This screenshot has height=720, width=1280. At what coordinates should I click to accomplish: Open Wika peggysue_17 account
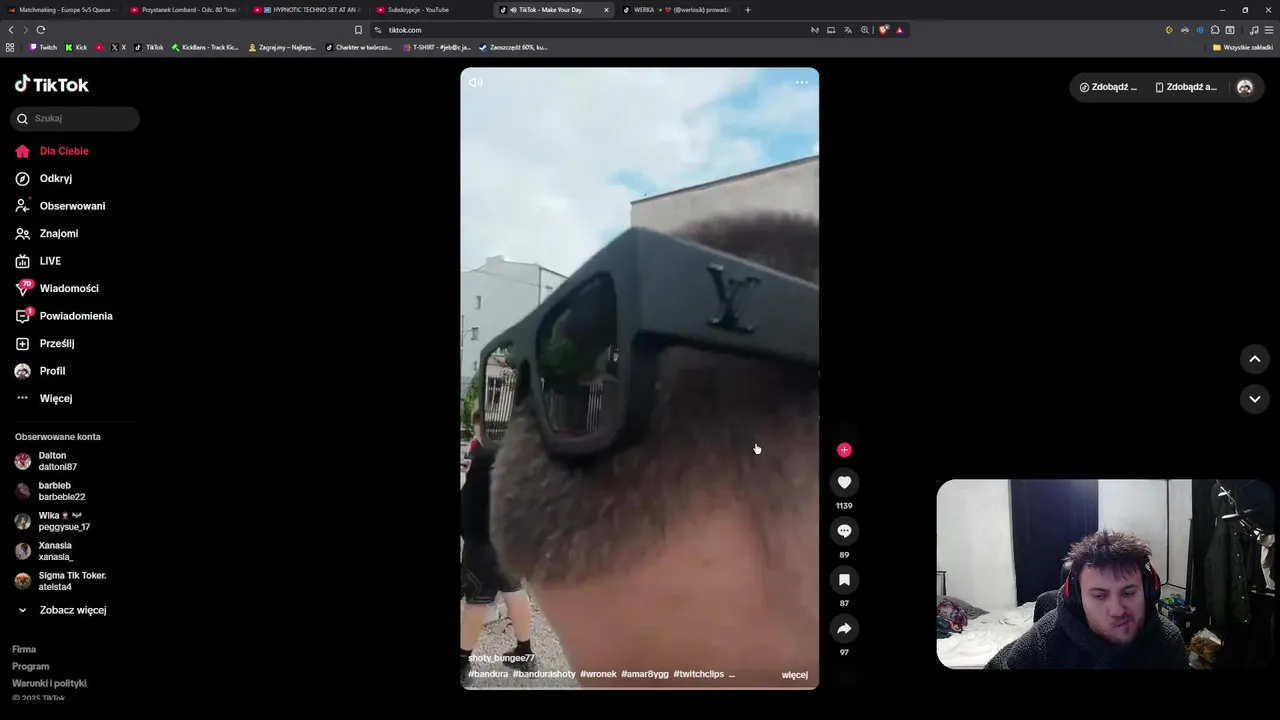pyautogui.click(x=64, y=521)
